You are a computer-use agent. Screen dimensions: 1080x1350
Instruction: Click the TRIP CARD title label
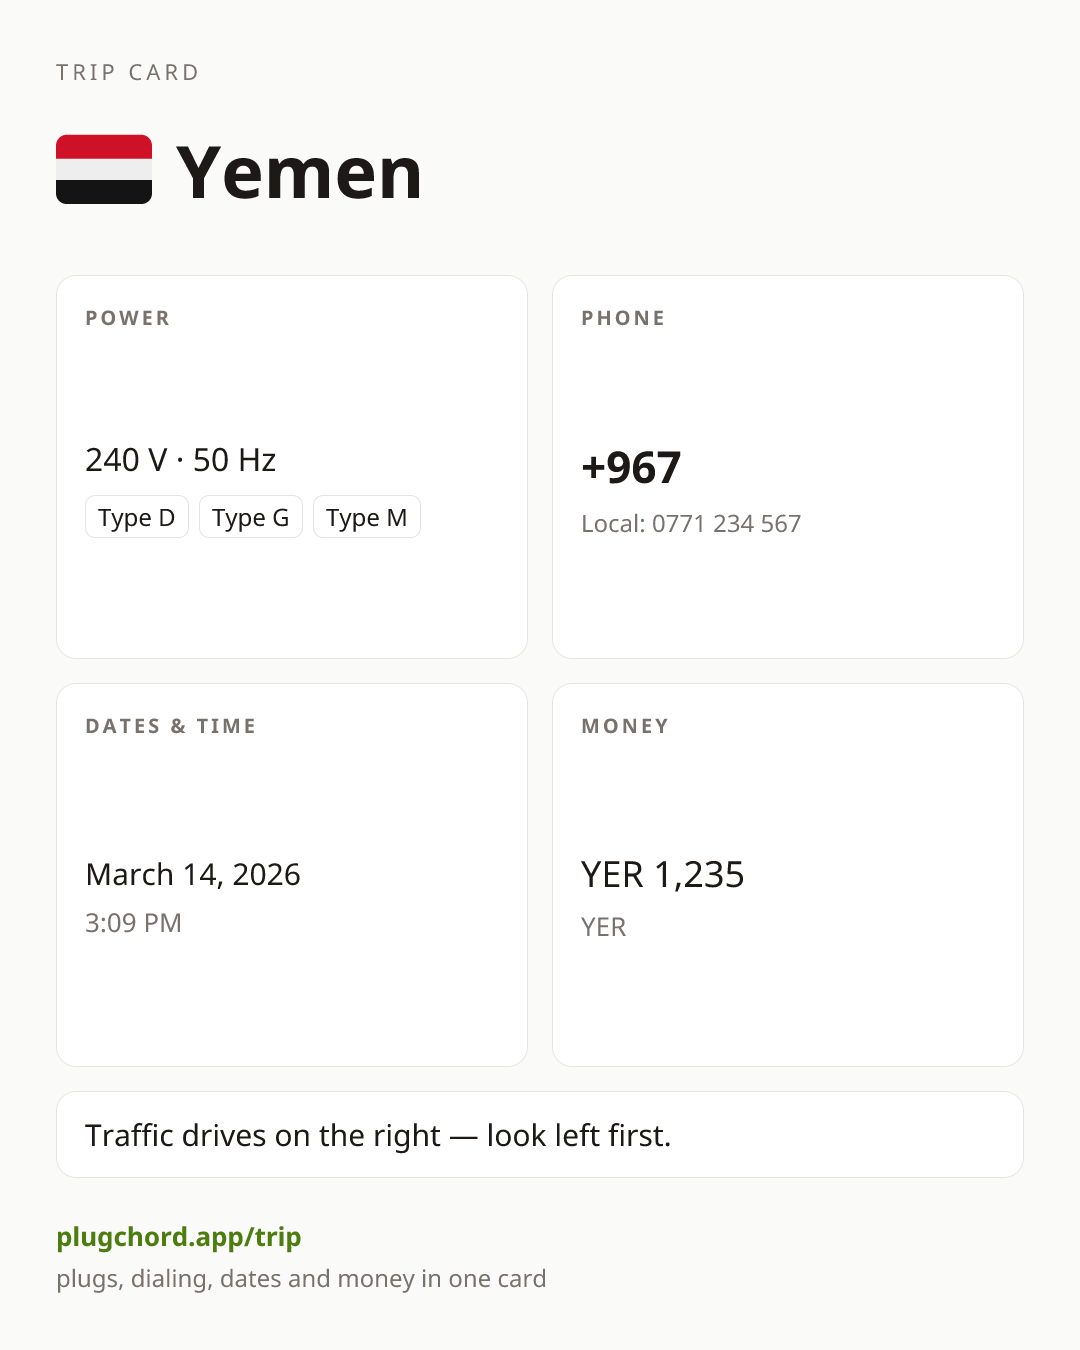pyautogui.click(x=128, y=72)
